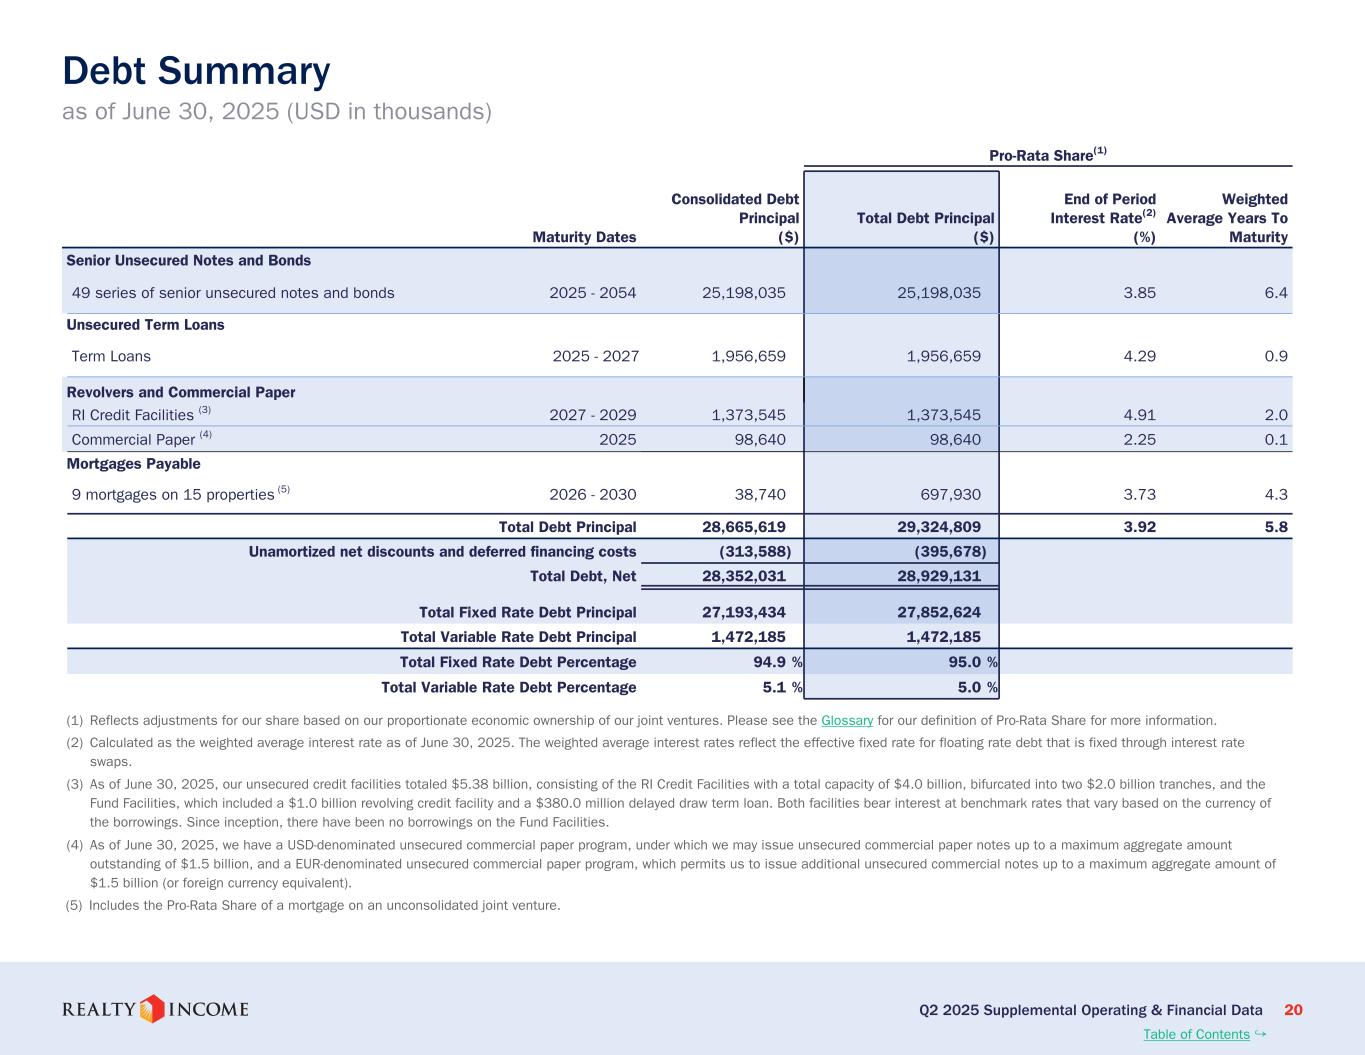Click the arrow icon beside Table of Contents
Viewport: 1365px width, 1055px height.
1260,1033
